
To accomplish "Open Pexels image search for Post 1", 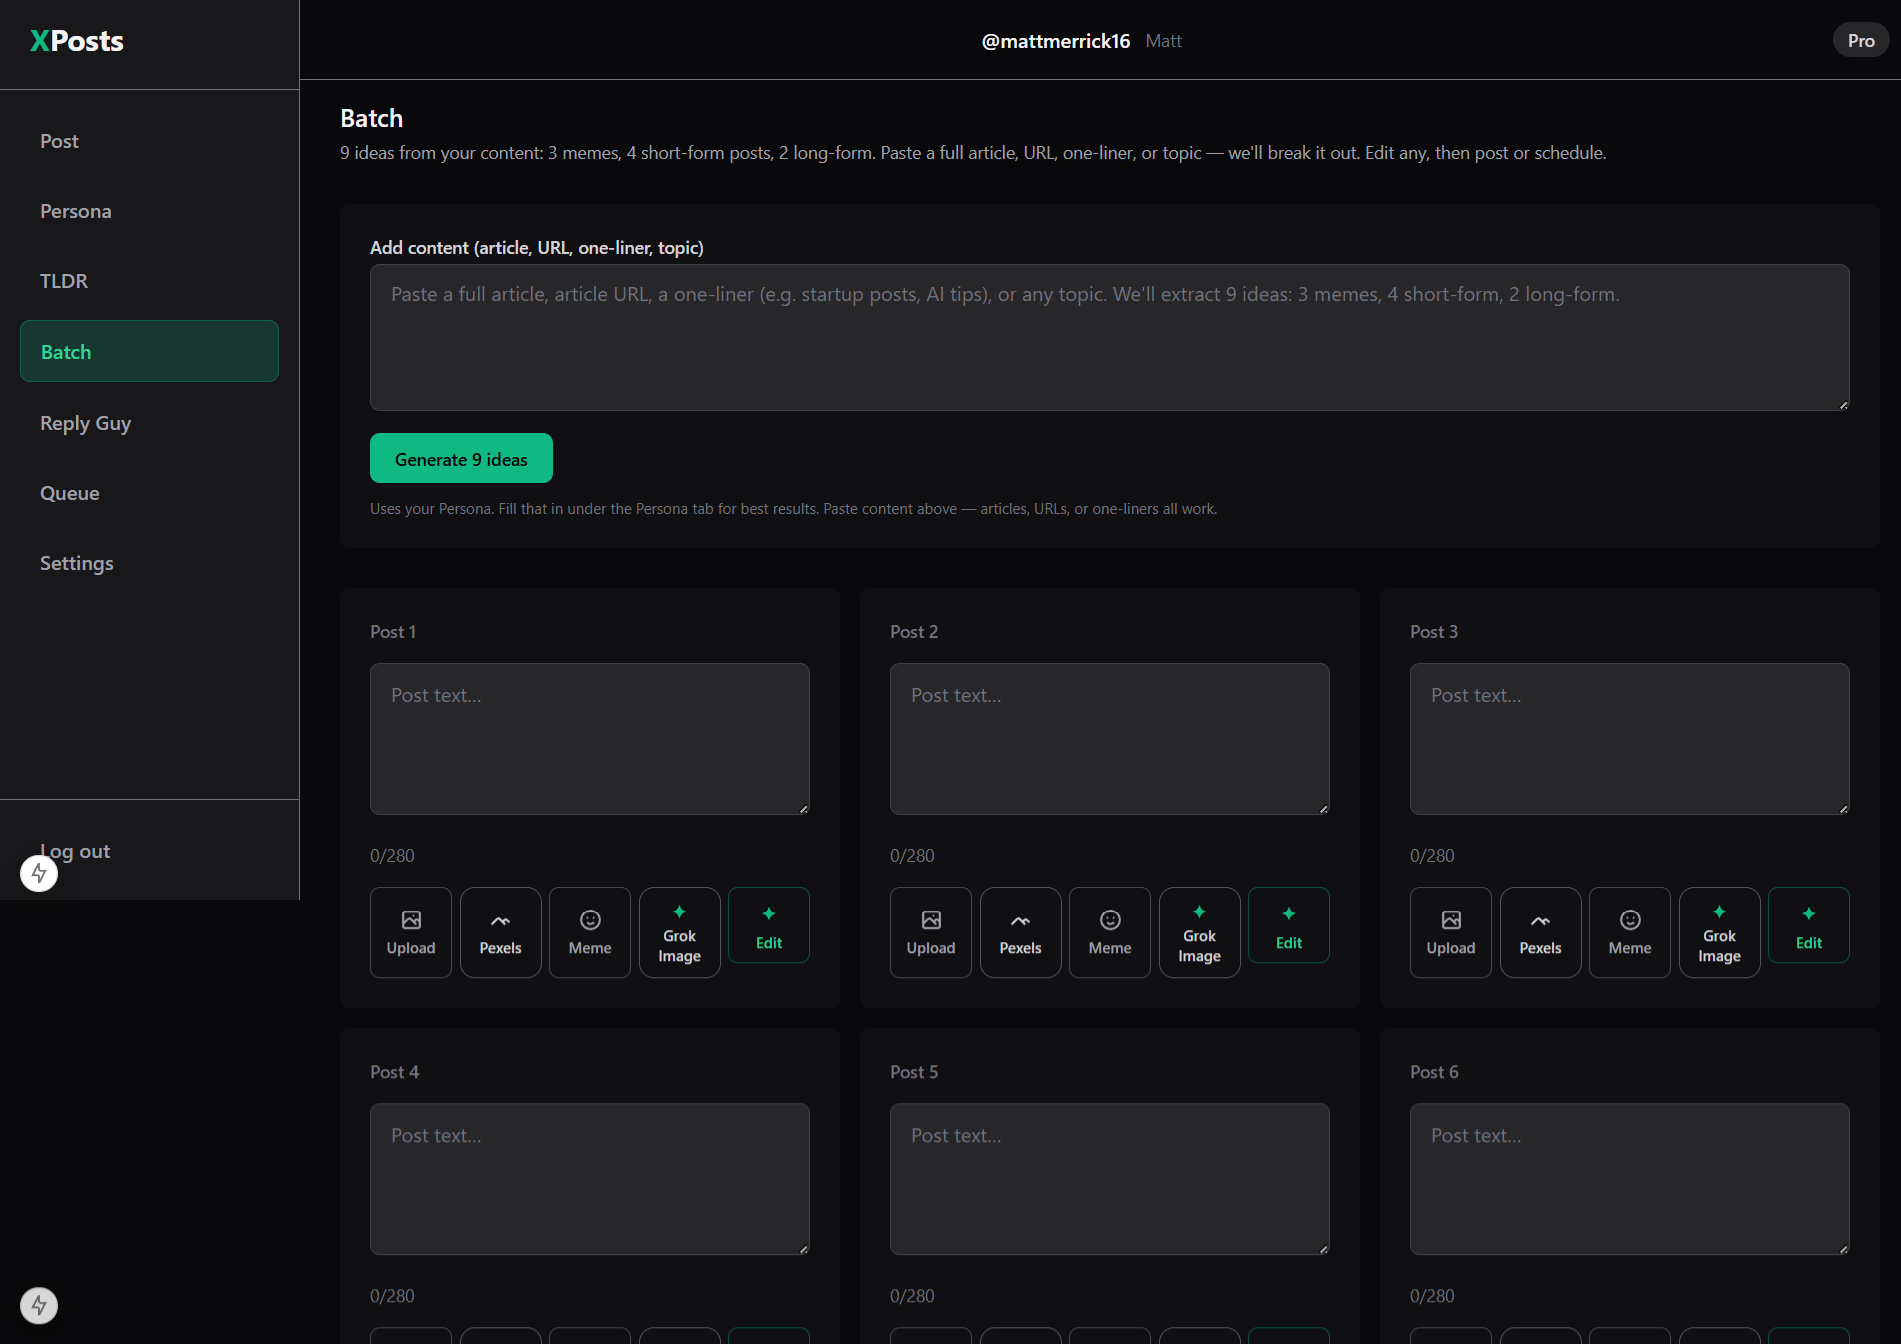I will pyautogui.click(x=500, y=932).
